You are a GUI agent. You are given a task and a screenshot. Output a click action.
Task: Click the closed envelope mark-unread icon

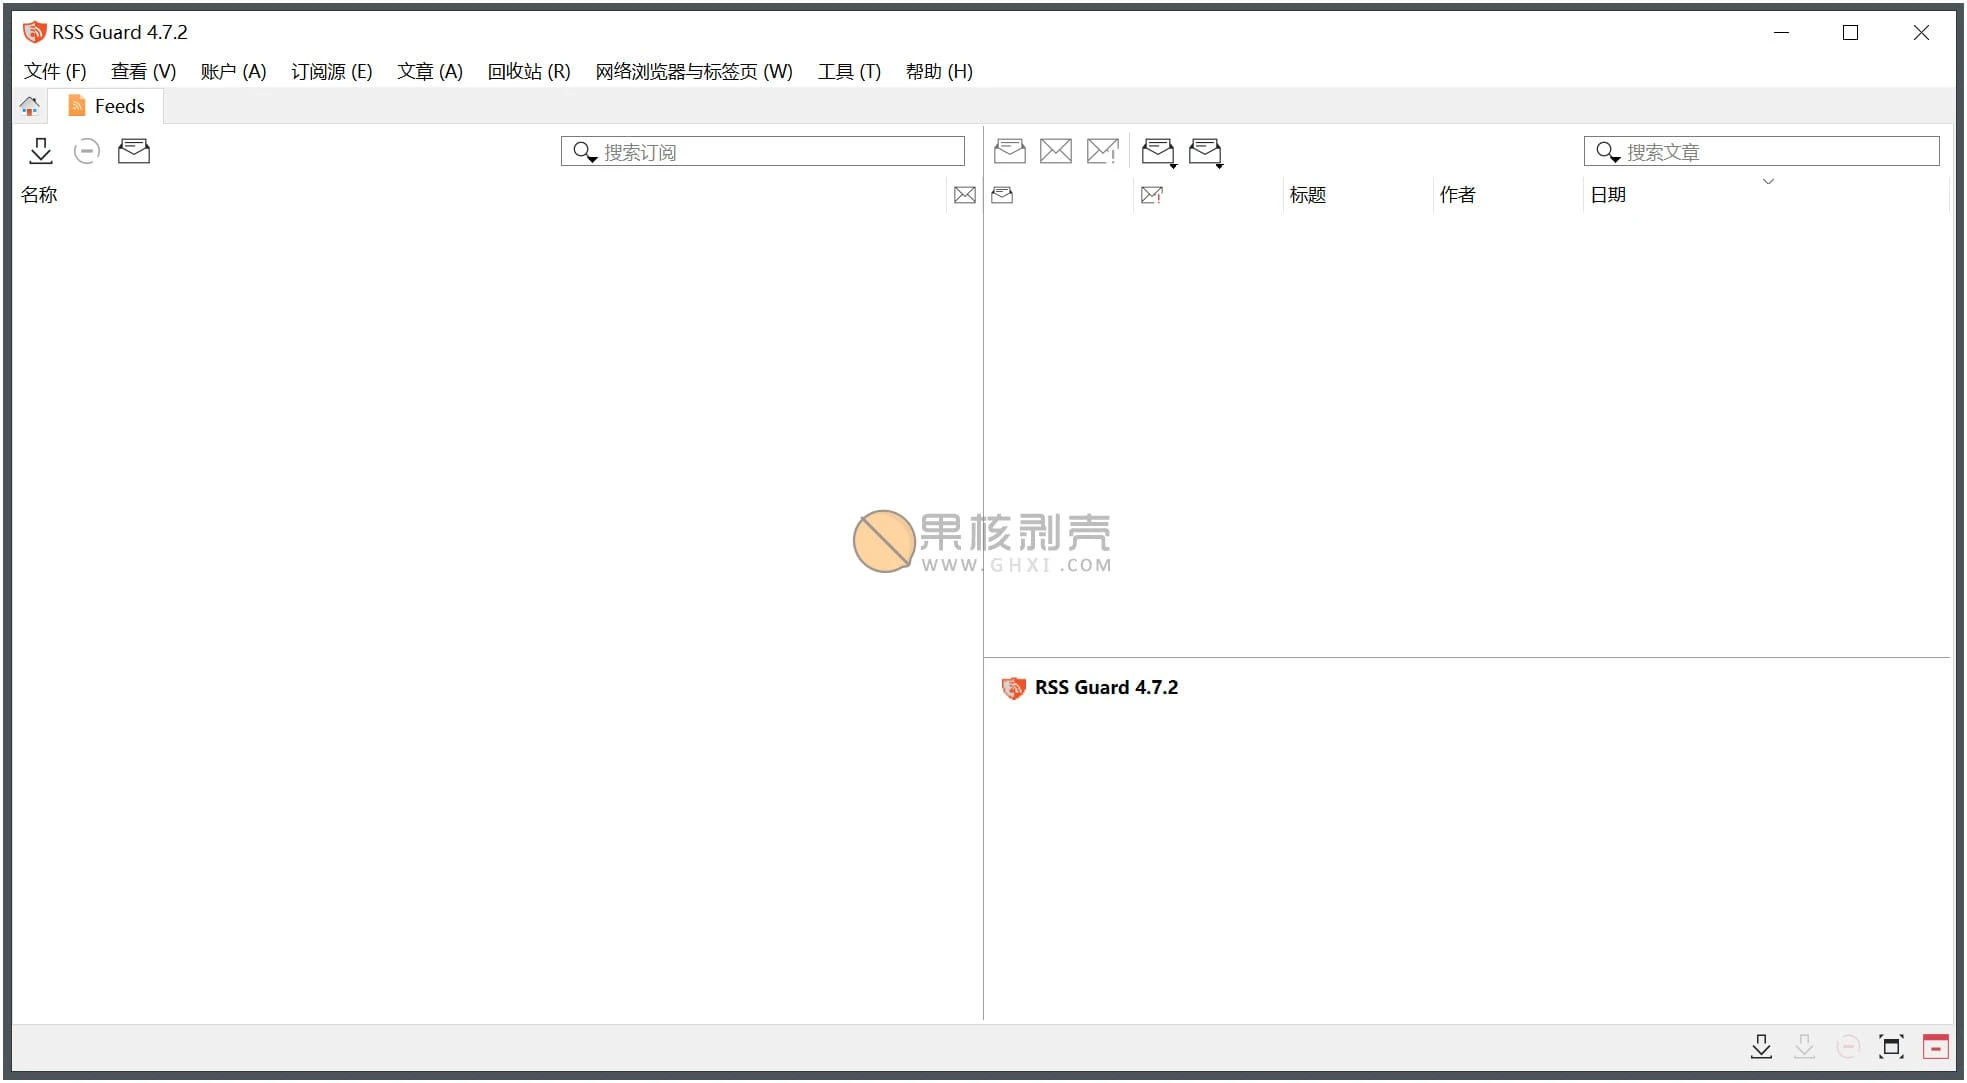(x=1056, y=151)
